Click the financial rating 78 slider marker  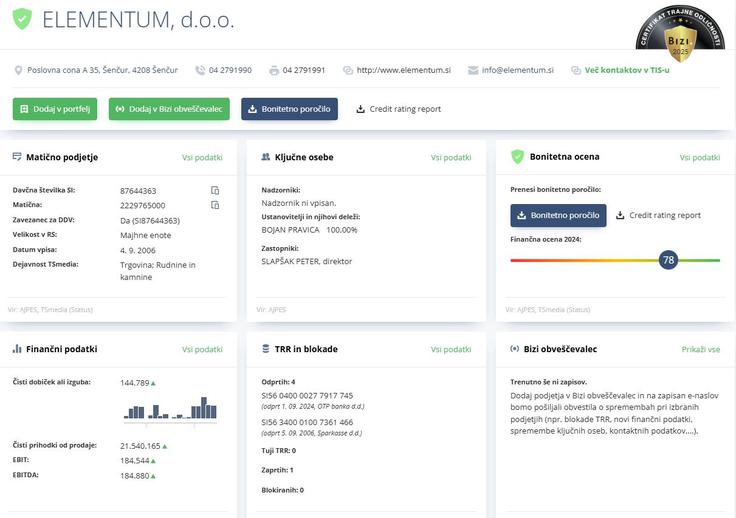tap(668, 260)
